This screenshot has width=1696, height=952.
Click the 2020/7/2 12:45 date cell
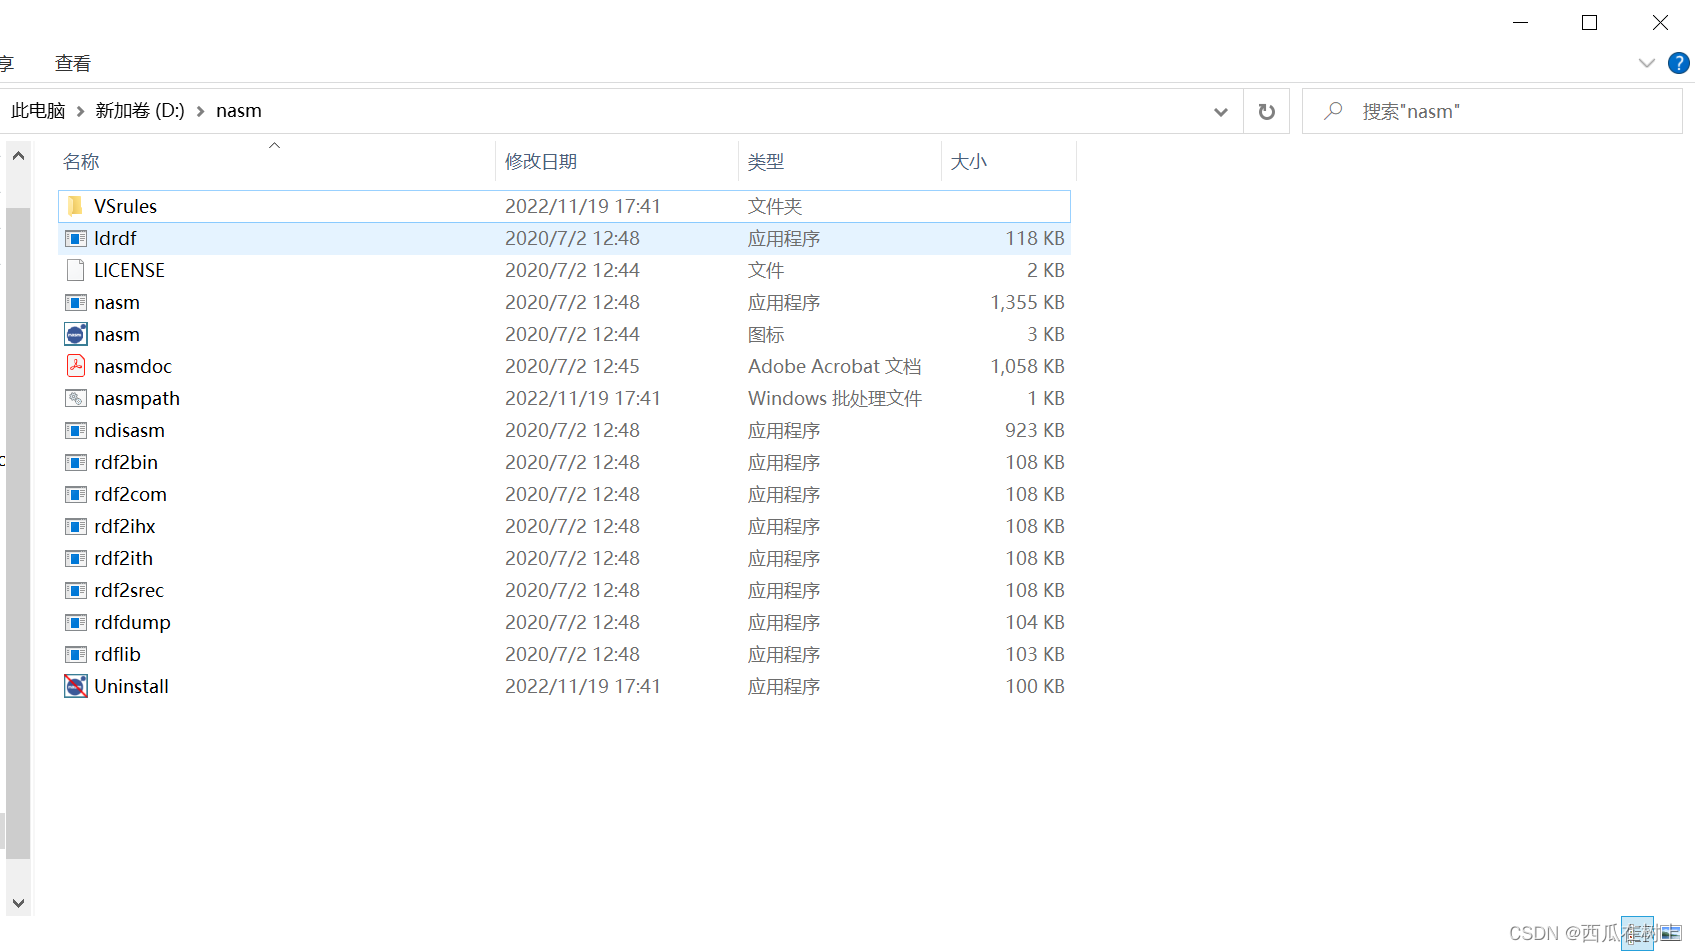click(x=572, y=366)
